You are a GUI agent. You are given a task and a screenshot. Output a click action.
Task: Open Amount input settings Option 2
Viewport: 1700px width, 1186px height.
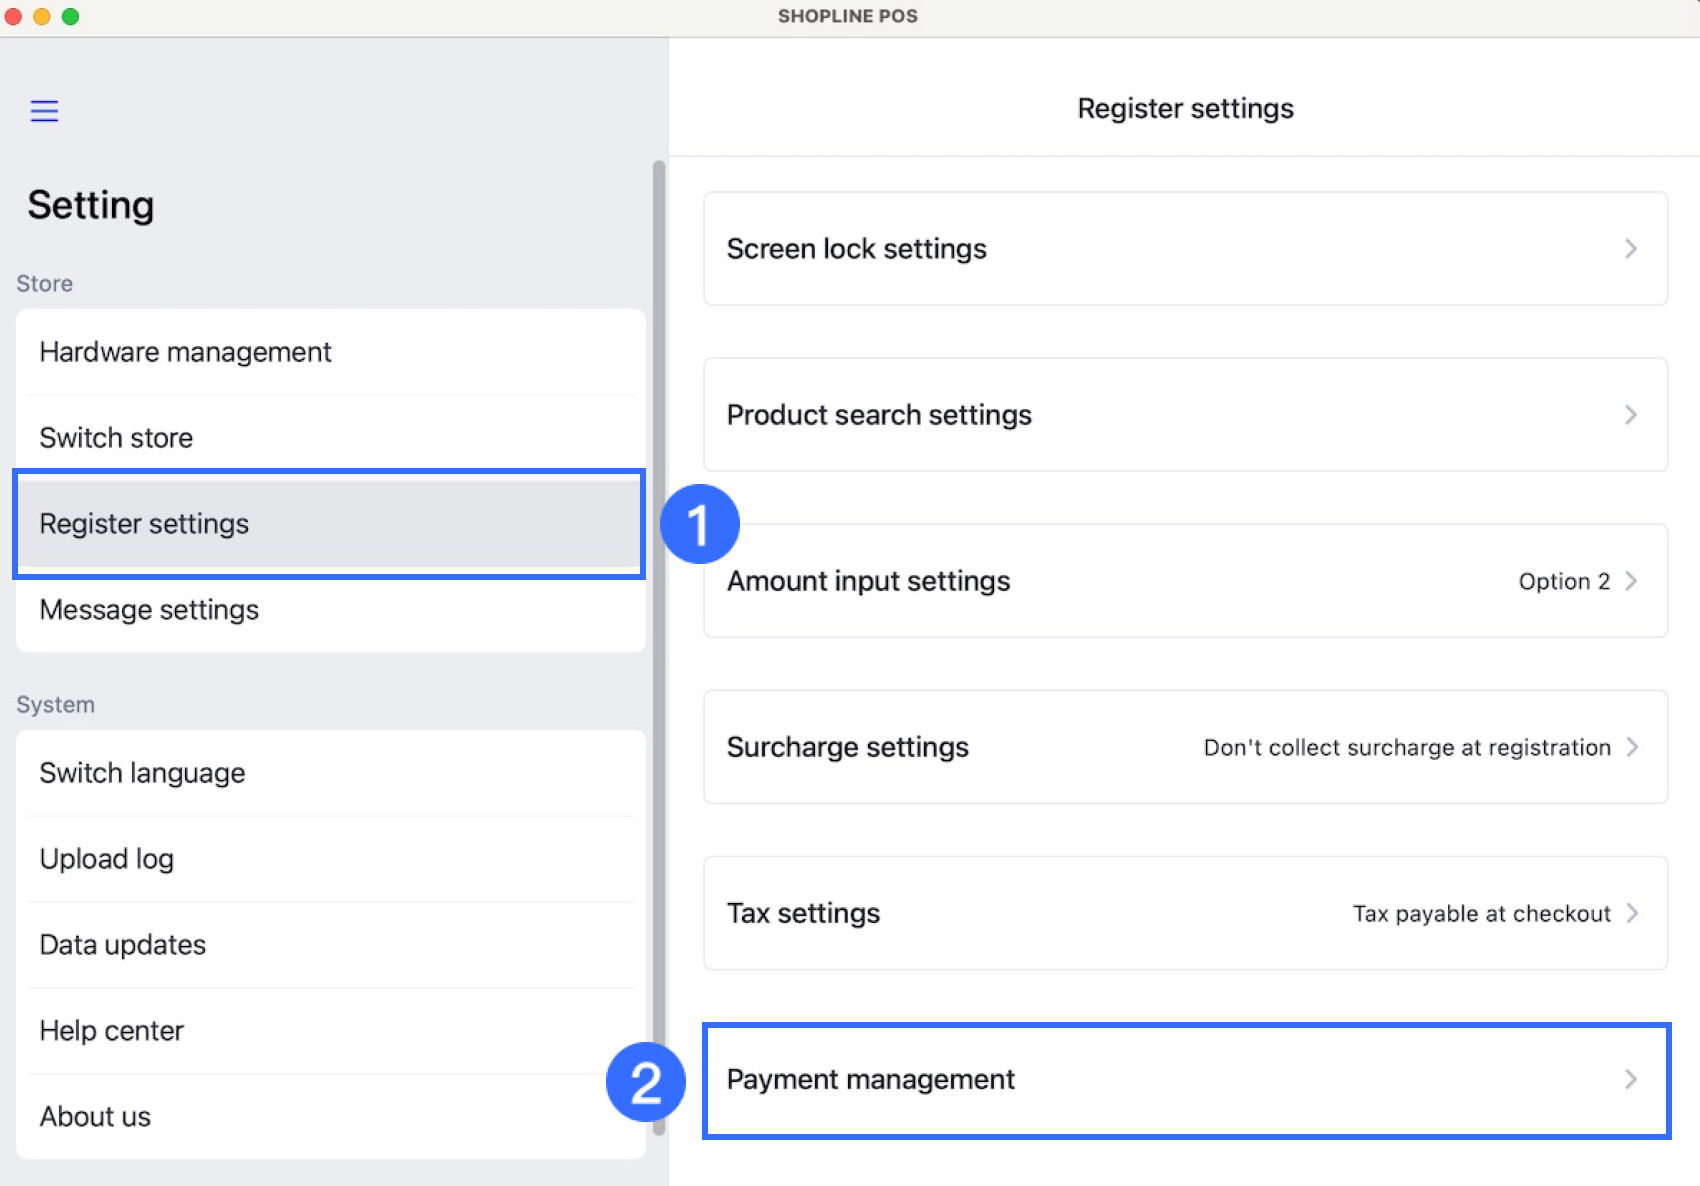(x=1564, y=581)
